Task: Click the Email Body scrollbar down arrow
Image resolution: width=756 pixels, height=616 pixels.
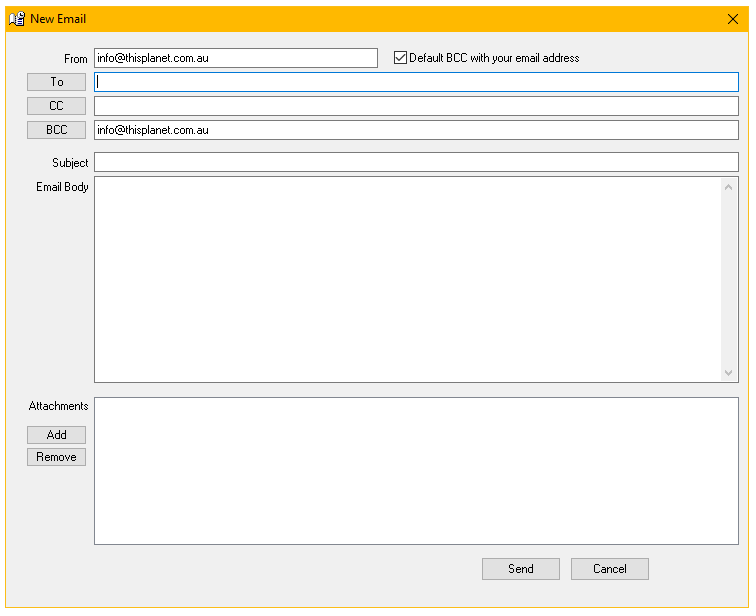Action: (x=729, y=373)
